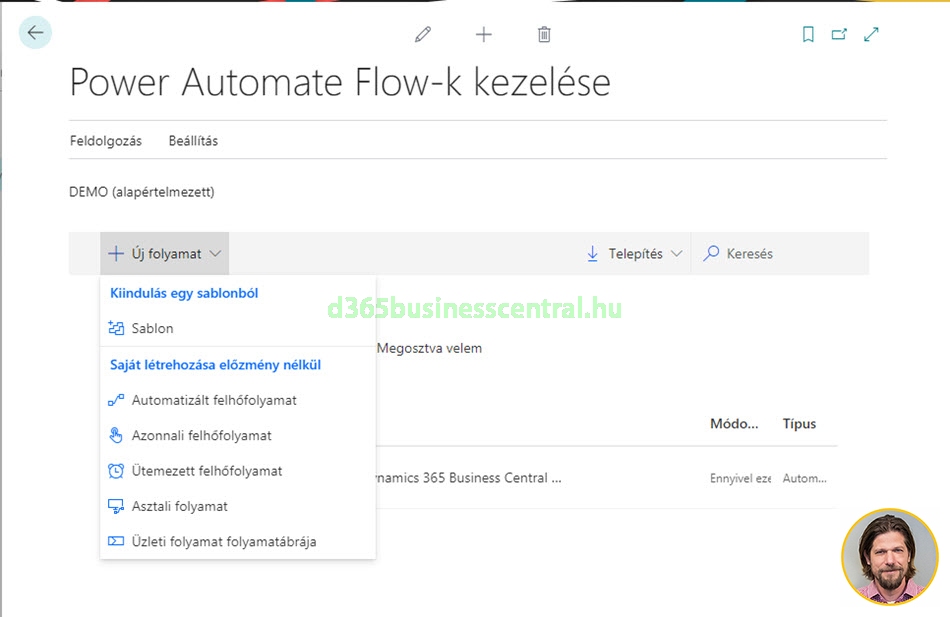Switch to Megosztva velem tab

pyautogui.click(x=429, y=348)
